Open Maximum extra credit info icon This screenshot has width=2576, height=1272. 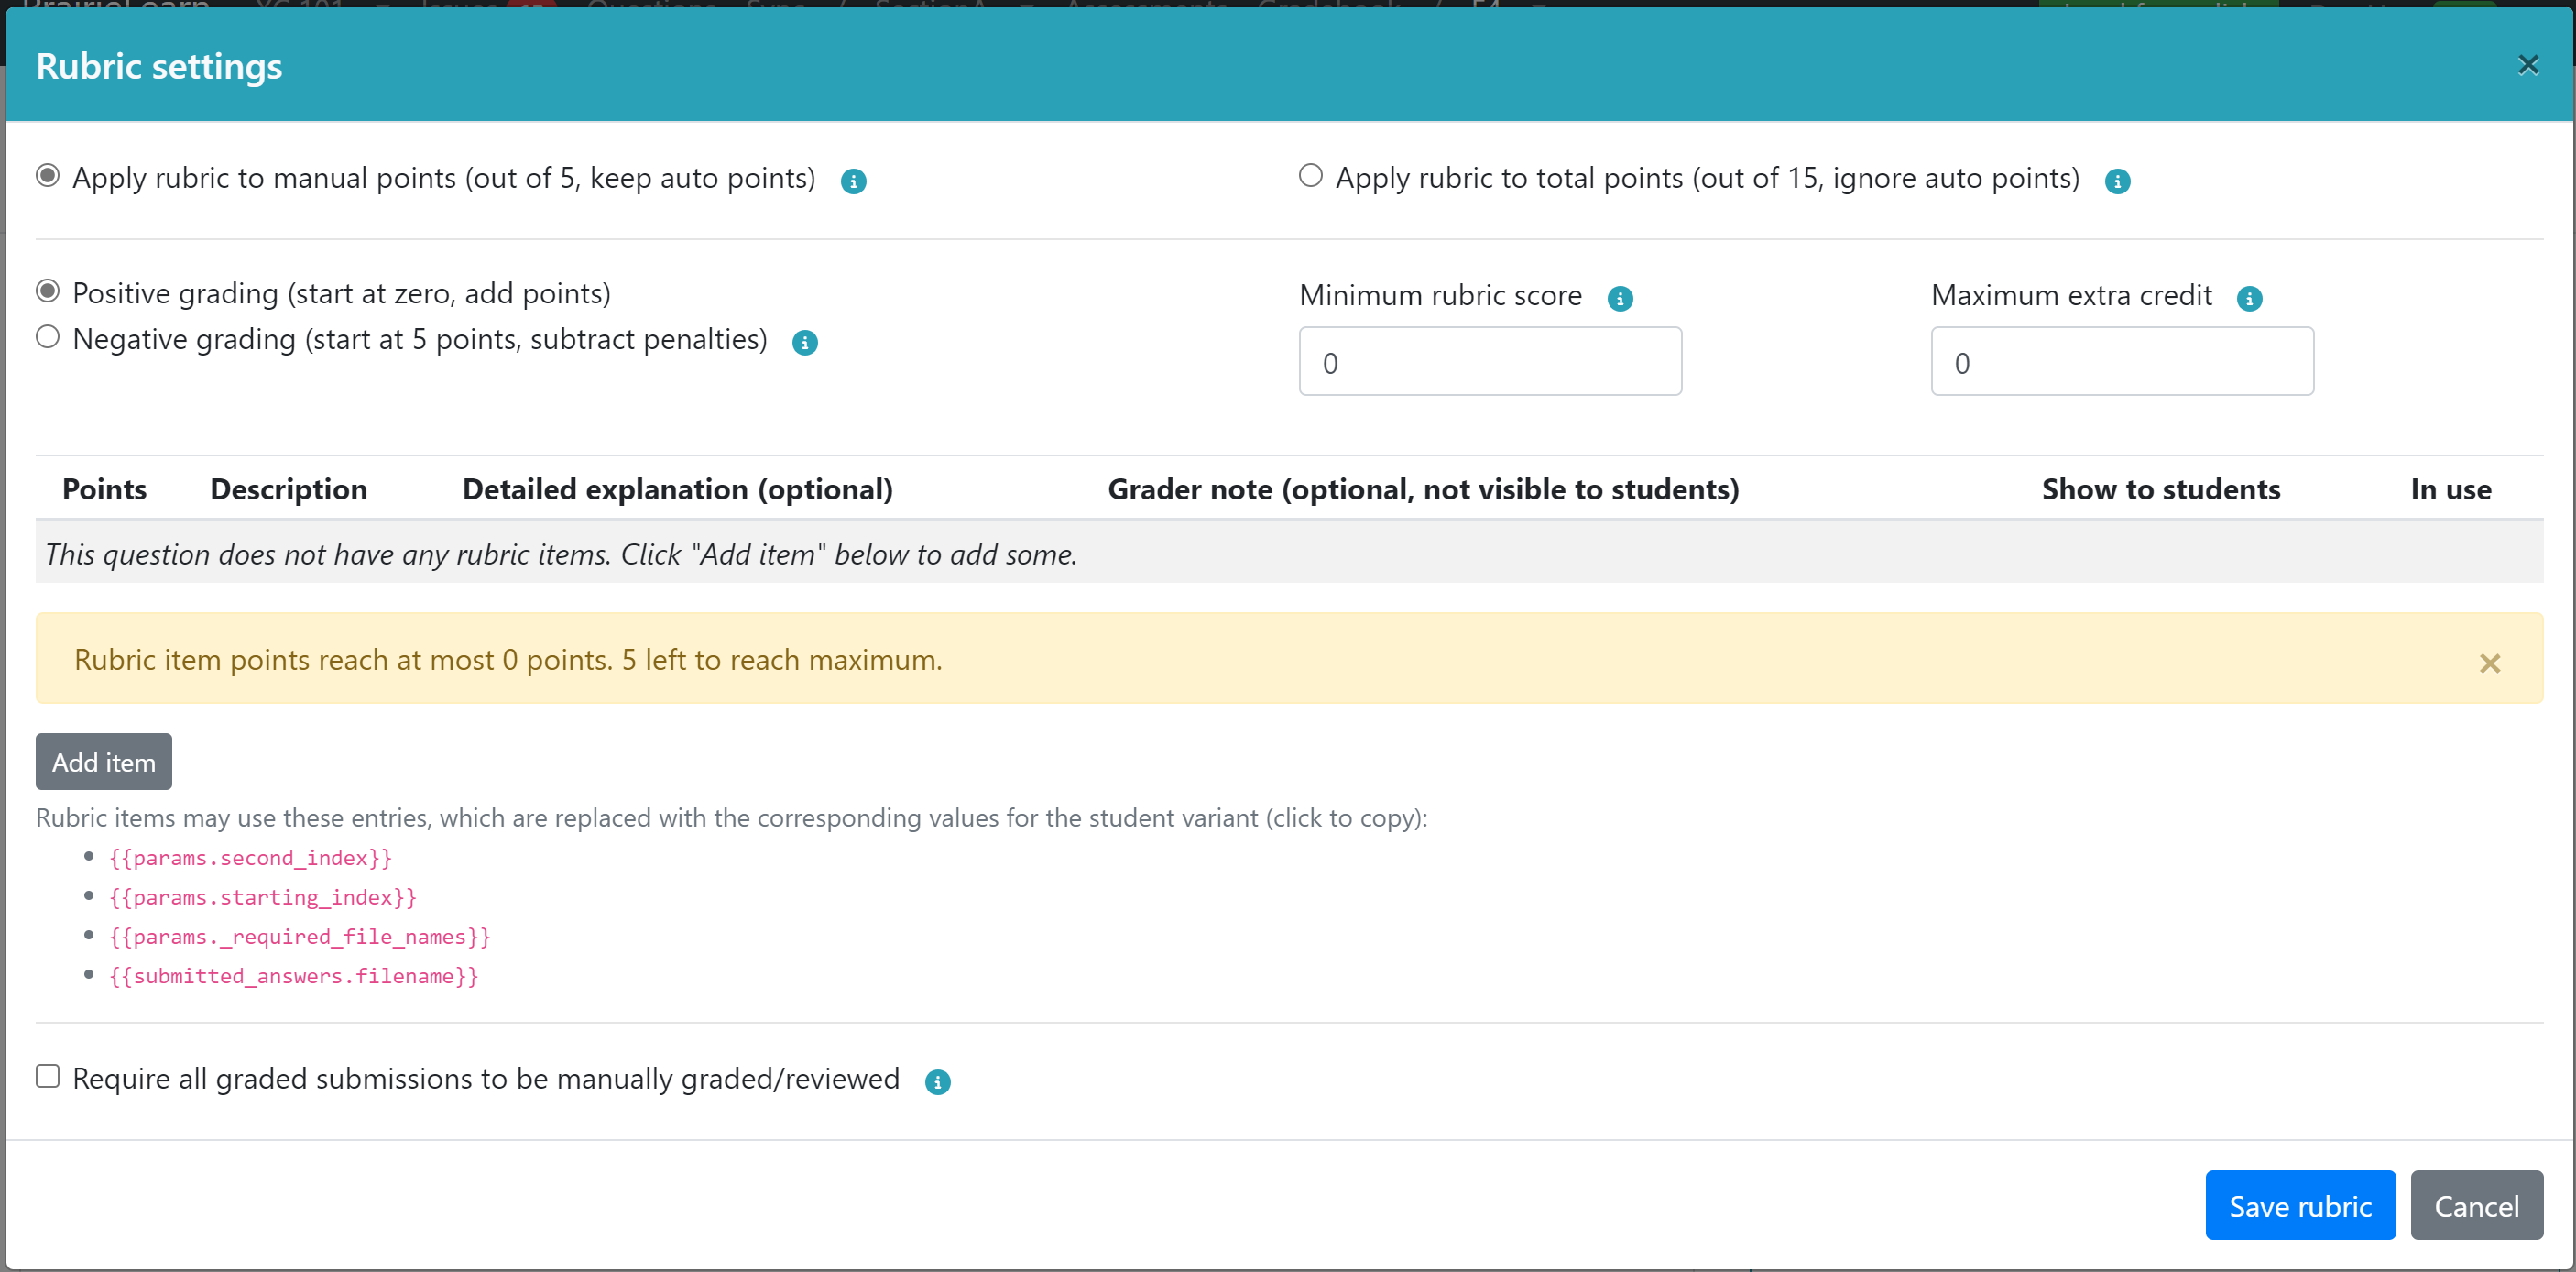point(2250,298)
